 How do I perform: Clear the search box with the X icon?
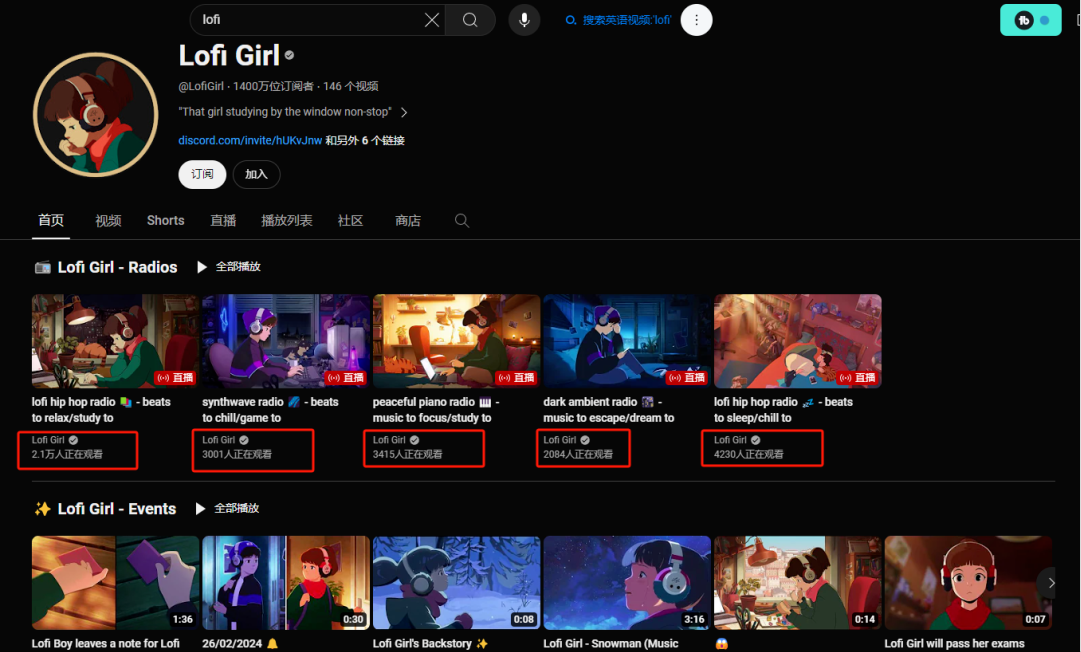click(432, 20)
